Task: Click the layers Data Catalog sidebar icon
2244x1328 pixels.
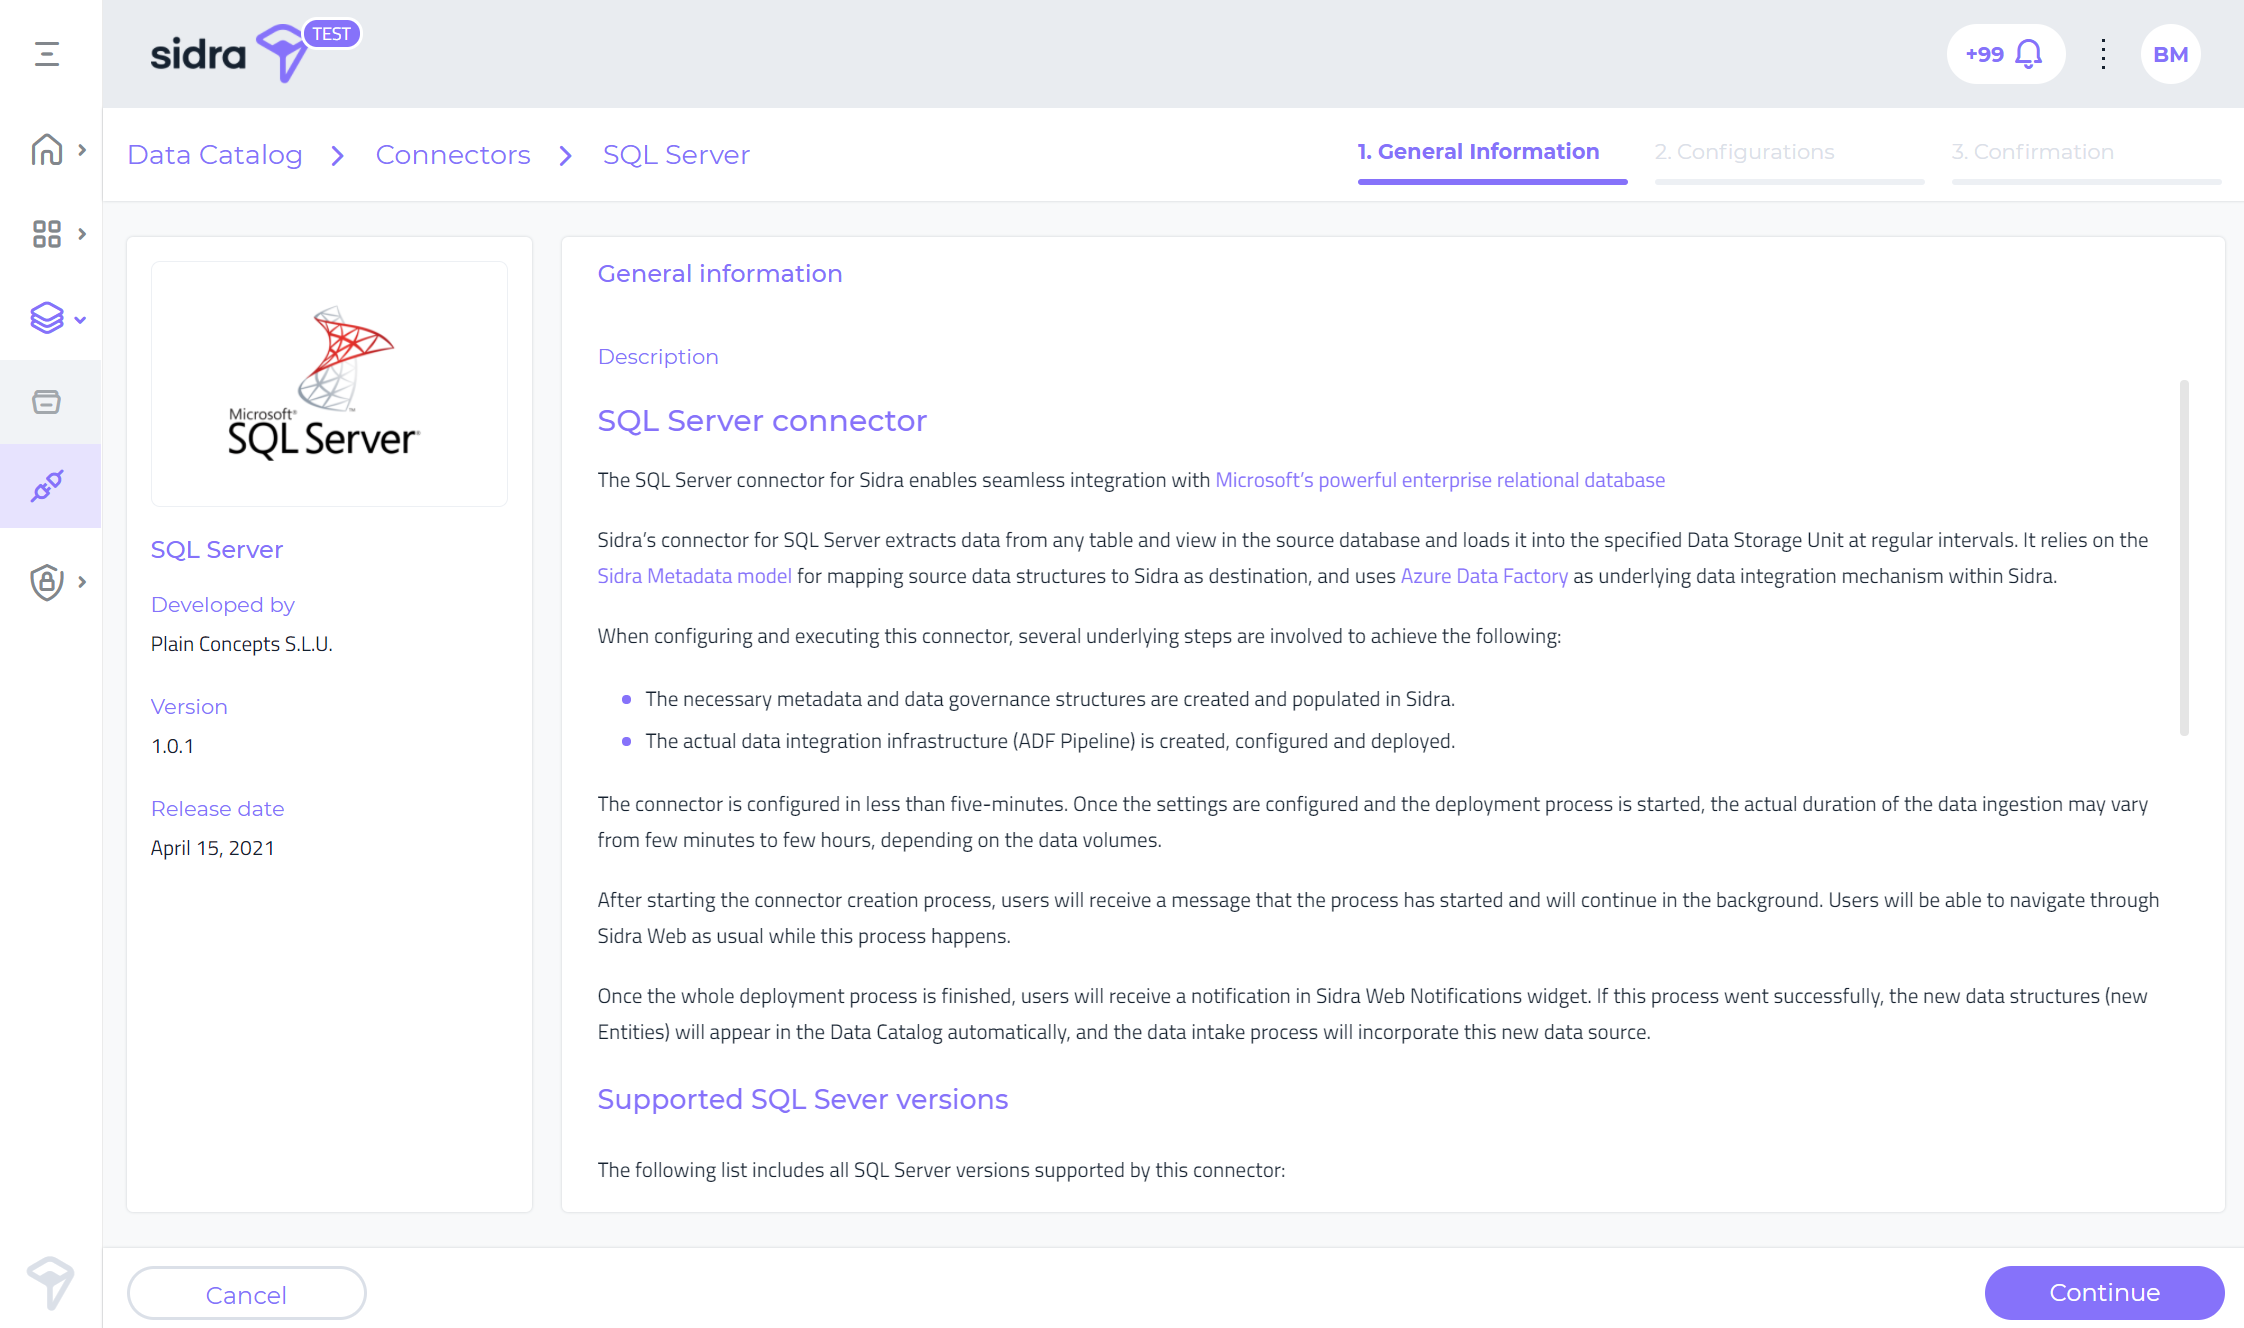Action: coord(46,318)
